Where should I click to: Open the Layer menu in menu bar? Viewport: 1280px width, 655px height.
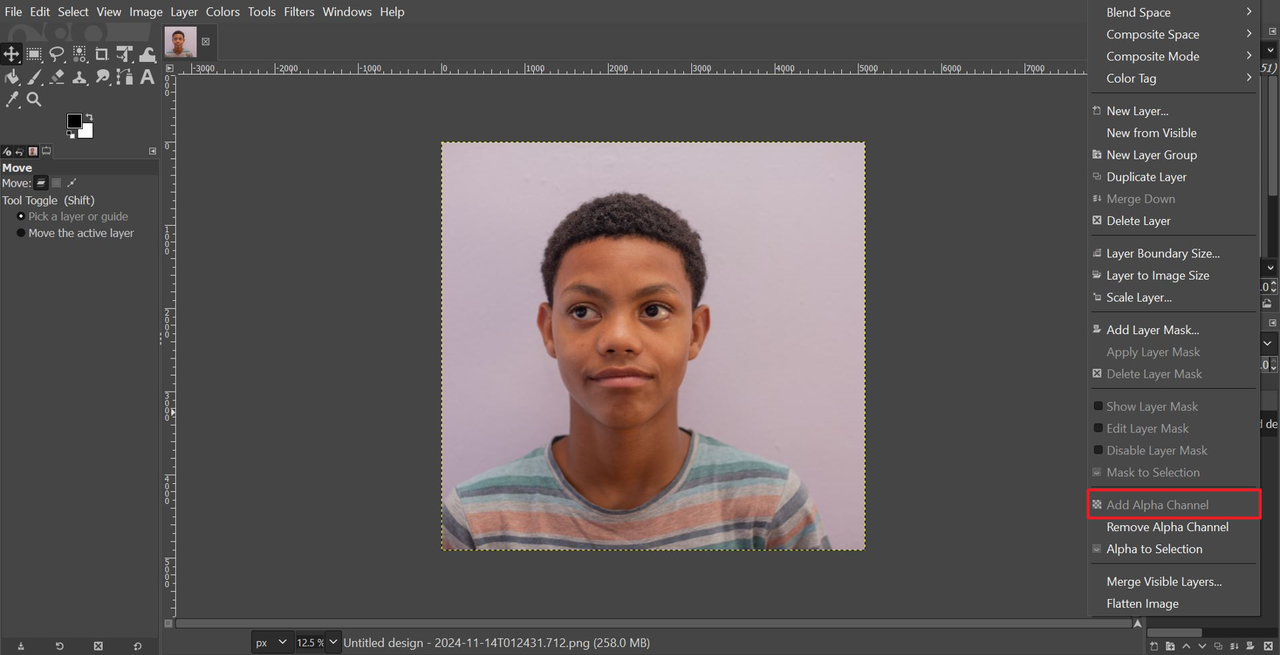[184, 12]
